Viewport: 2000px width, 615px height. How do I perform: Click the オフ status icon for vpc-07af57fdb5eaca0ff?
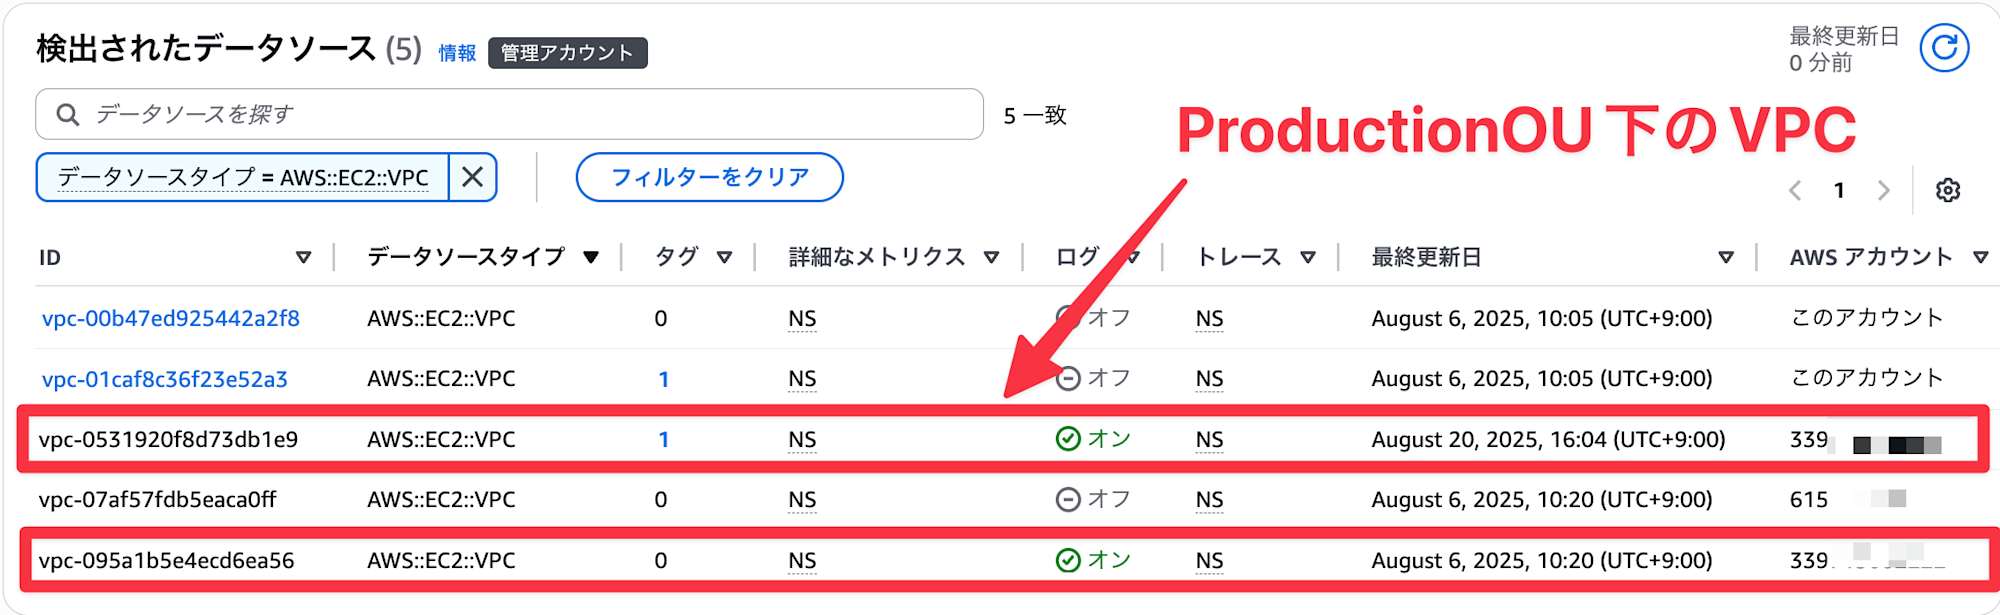pyautogui.click(x=1068, y=499)
